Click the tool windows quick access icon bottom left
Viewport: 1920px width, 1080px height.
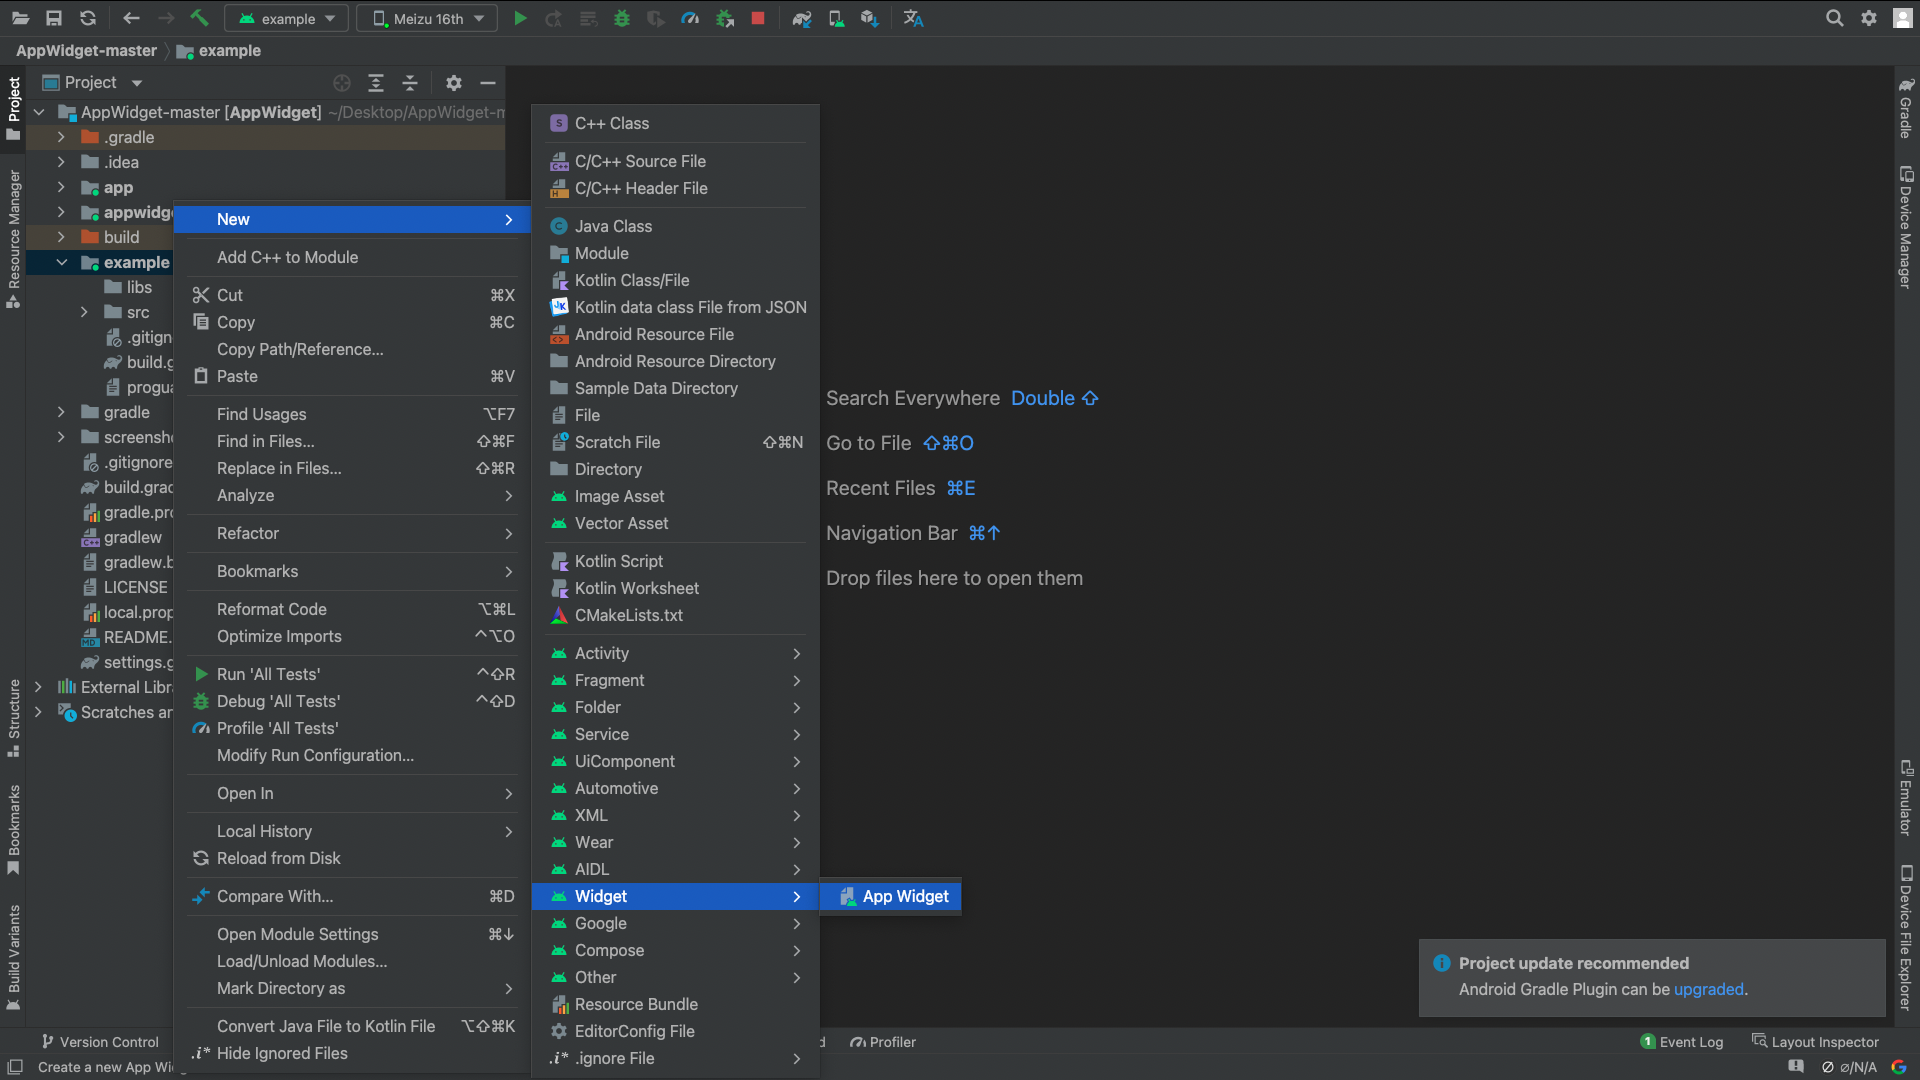15,1067
